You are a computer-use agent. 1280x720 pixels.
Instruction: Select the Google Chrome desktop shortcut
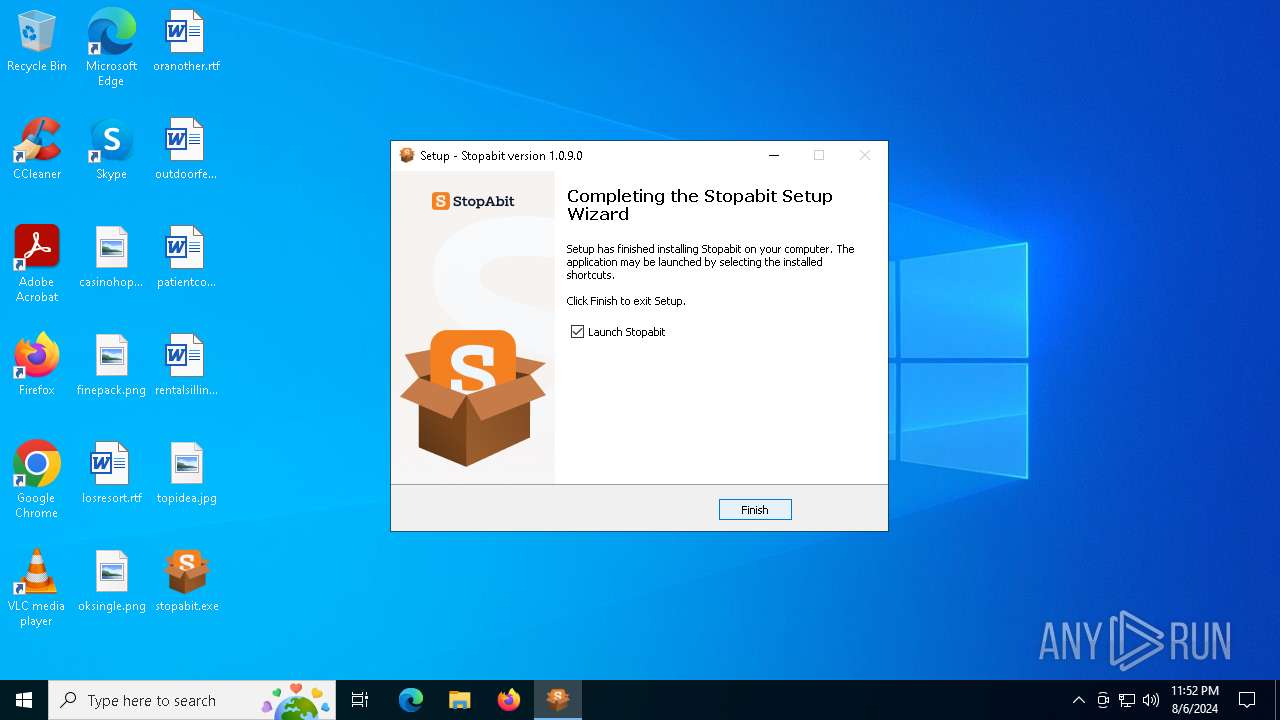[x=37, y=480]
